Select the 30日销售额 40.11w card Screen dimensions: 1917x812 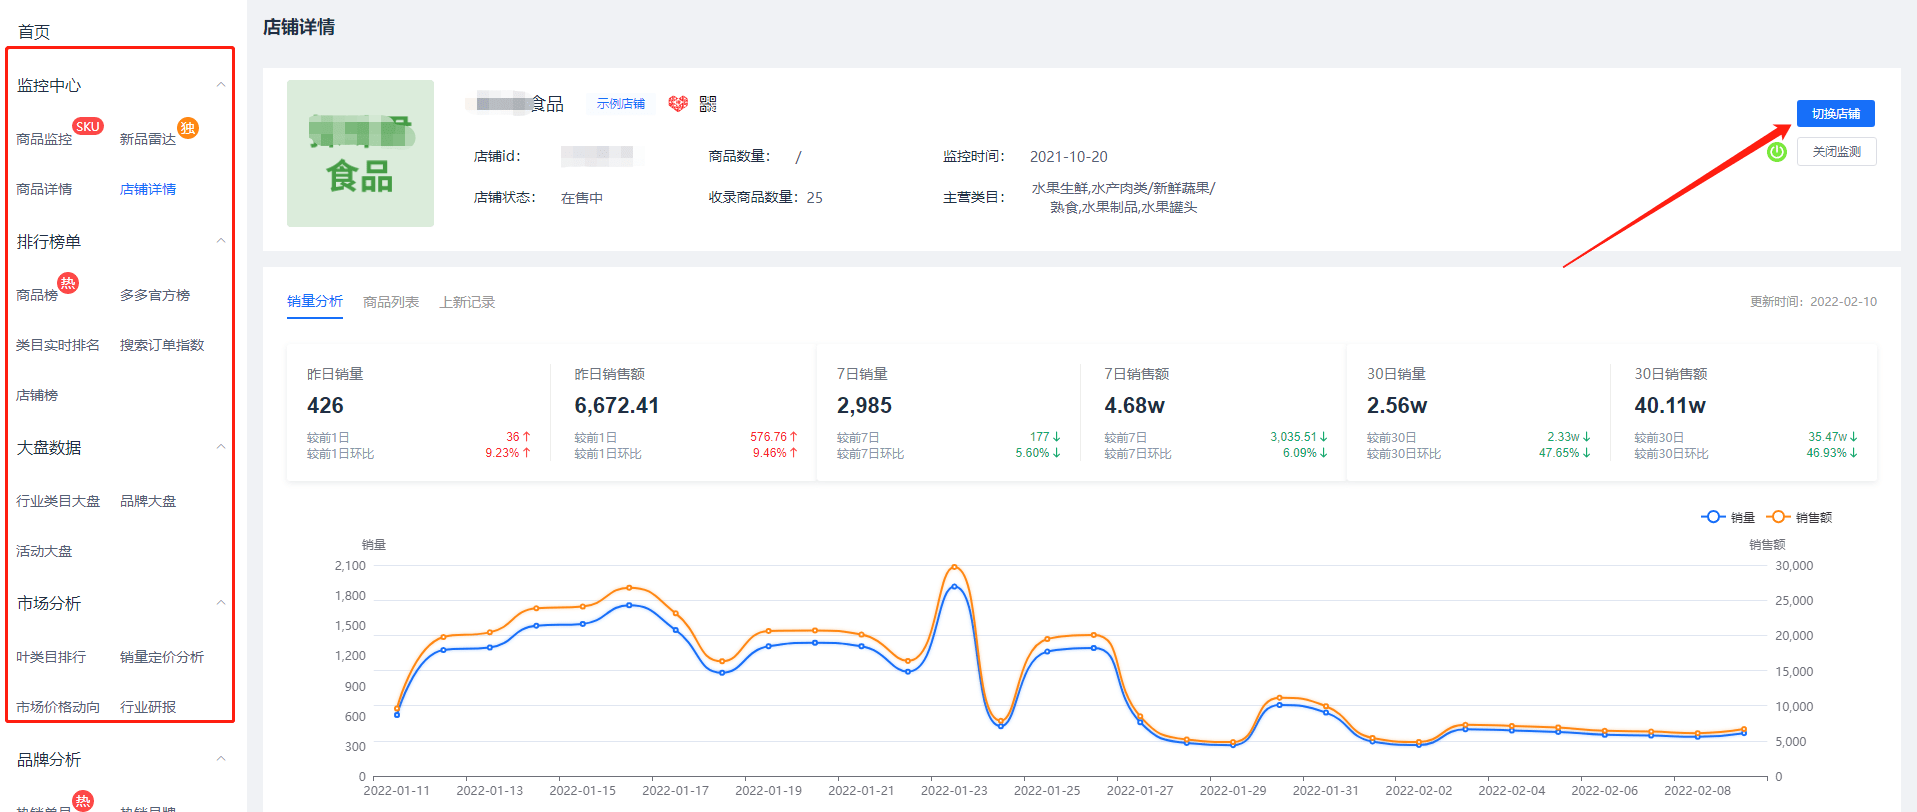[x=1744, y=413]
